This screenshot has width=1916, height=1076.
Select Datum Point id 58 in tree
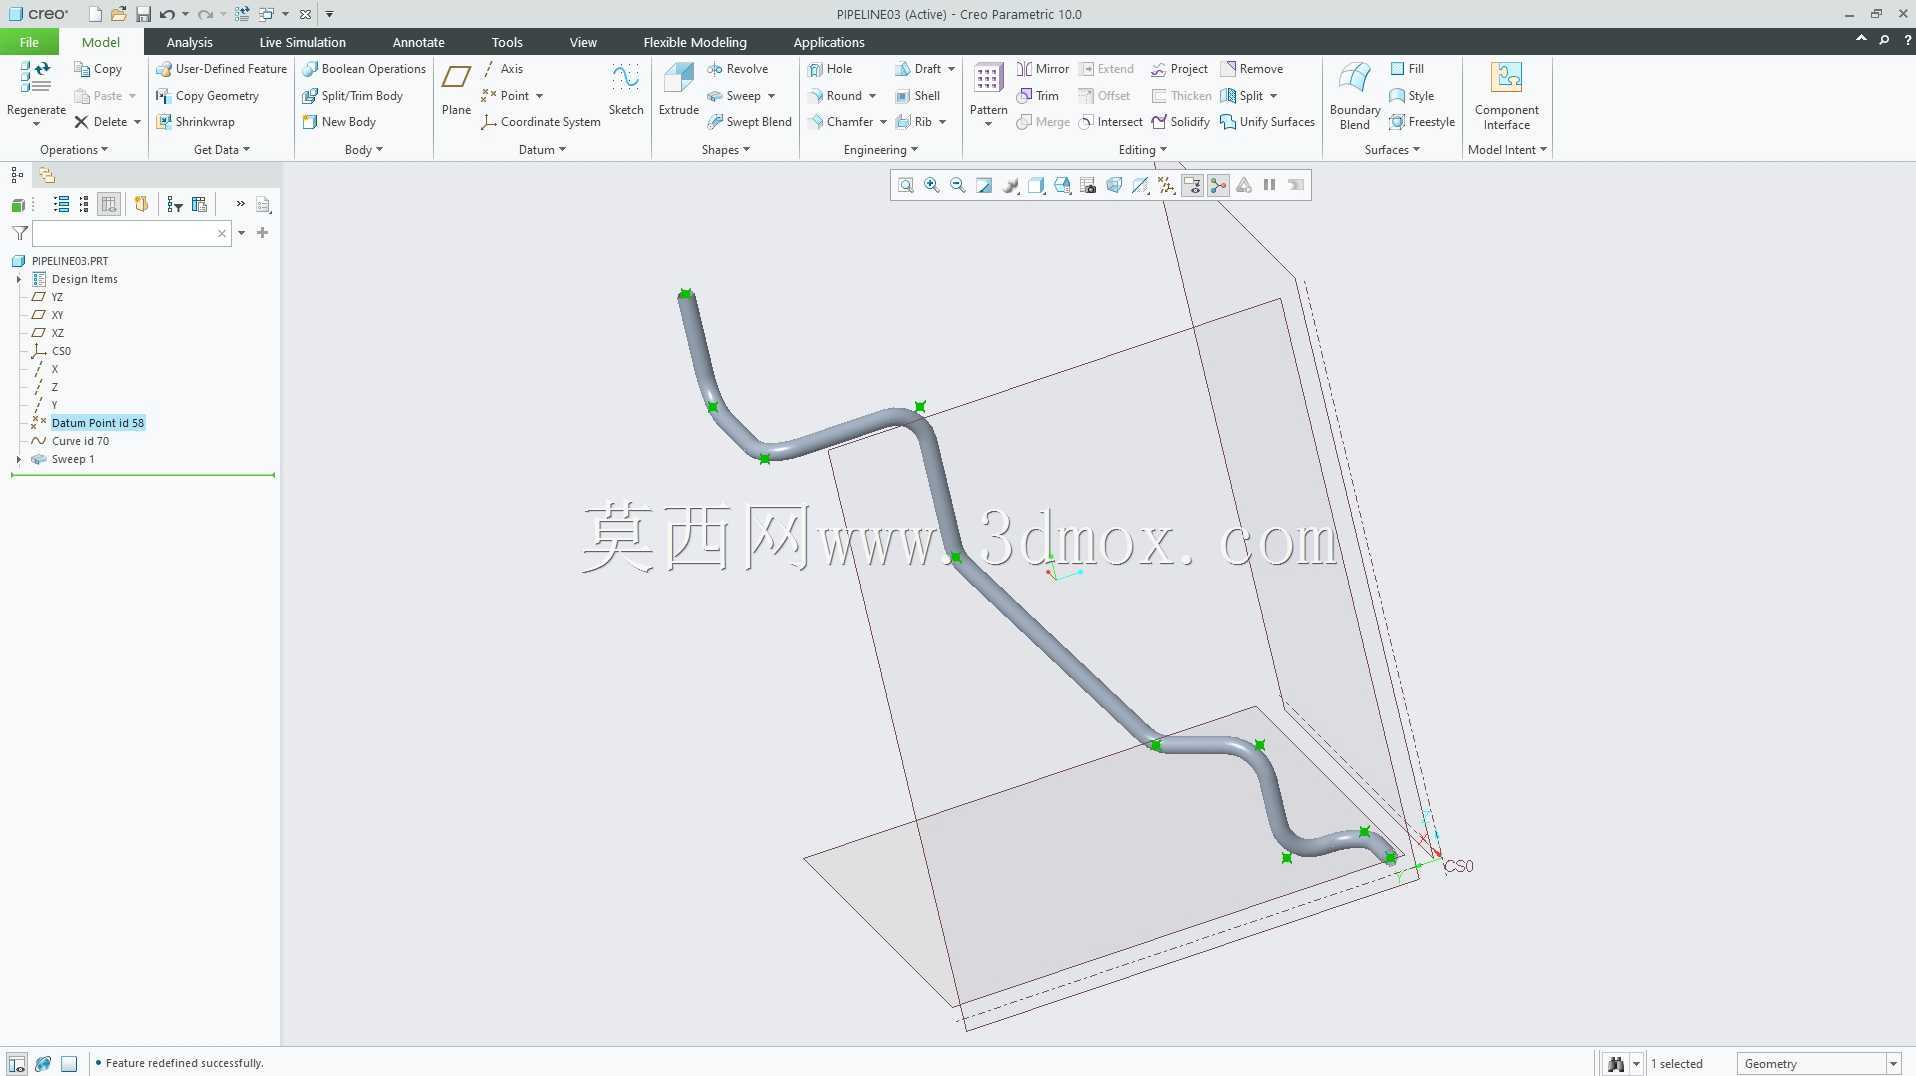(x=97, y=423)
